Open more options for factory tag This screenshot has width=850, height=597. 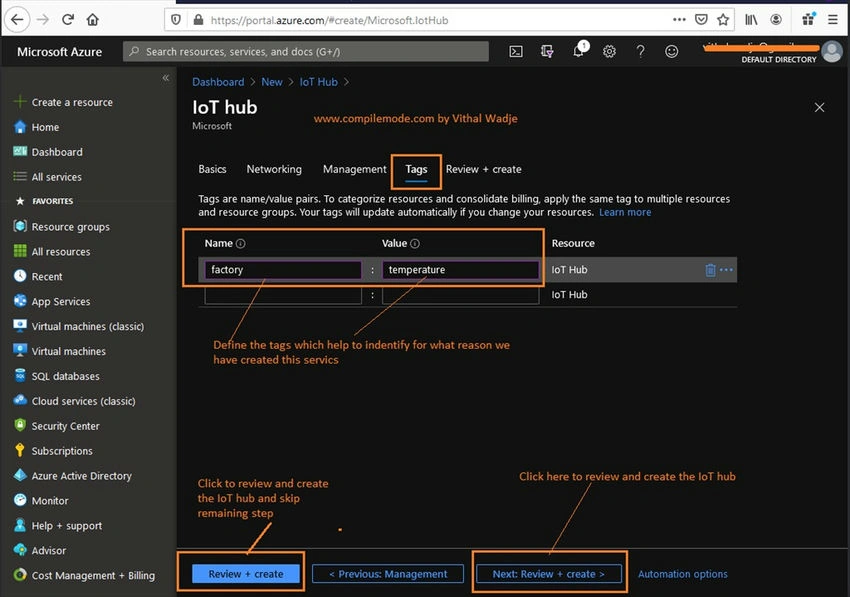click(726, 269)
